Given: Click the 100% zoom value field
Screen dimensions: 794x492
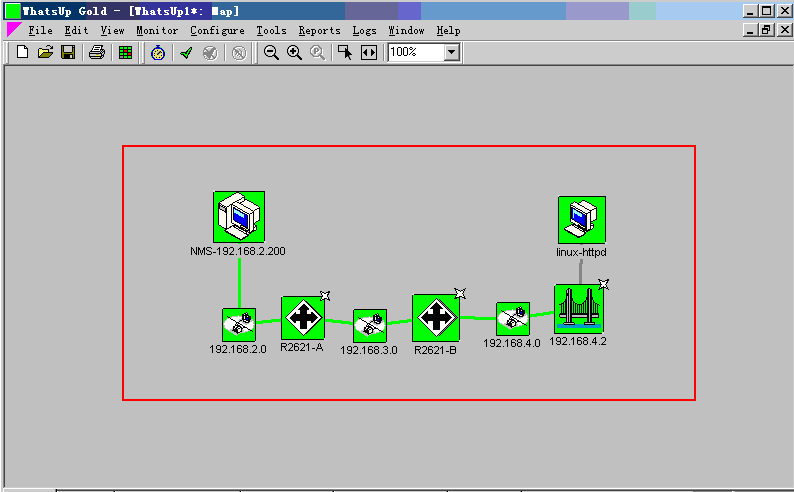Looking at the screenshot, I should [x=416, y=52].
